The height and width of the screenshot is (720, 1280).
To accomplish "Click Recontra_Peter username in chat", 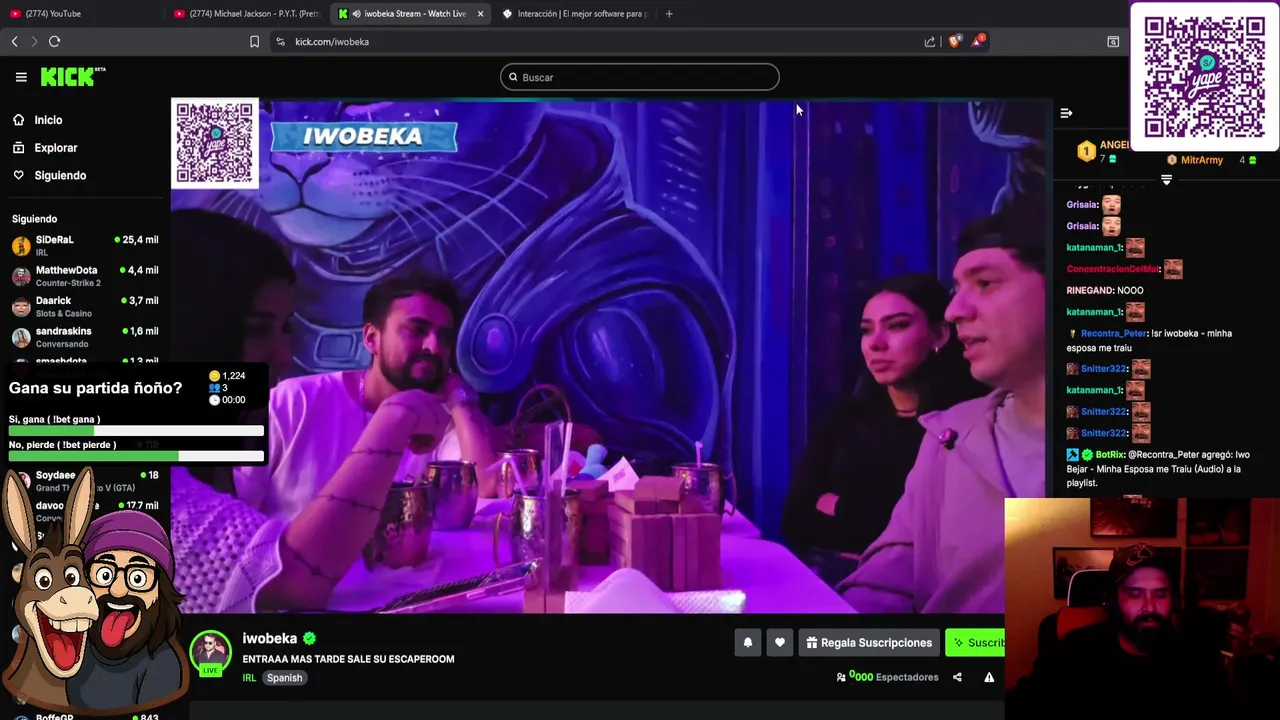I will coord(1113,333).
